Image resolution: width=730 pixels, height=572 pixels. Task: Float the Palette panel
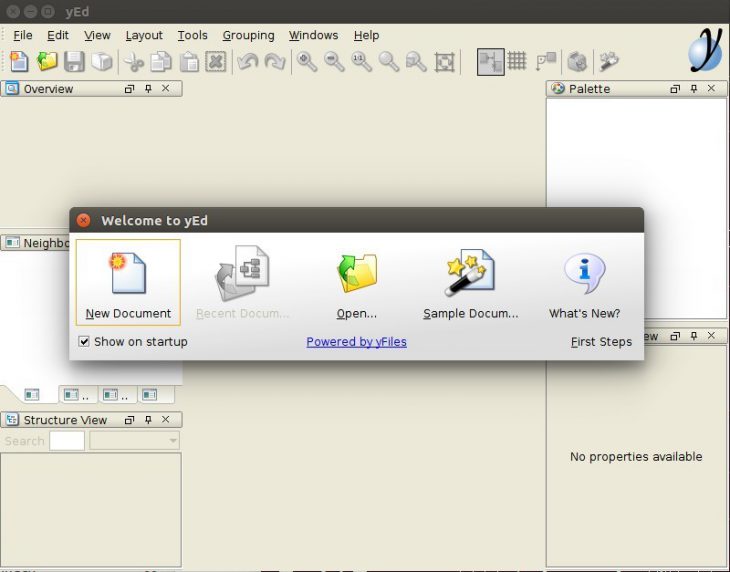click(x=675, y=88)
